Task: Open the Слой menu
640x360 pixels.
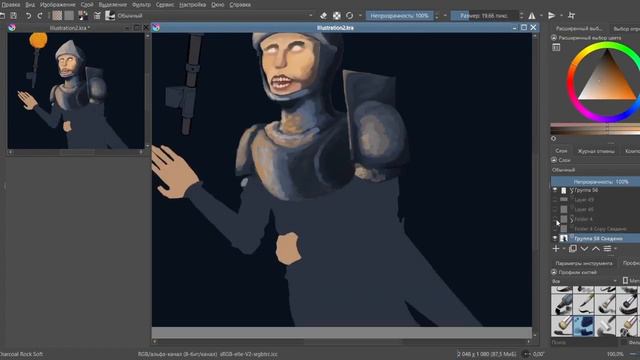Action: (87, 4)
